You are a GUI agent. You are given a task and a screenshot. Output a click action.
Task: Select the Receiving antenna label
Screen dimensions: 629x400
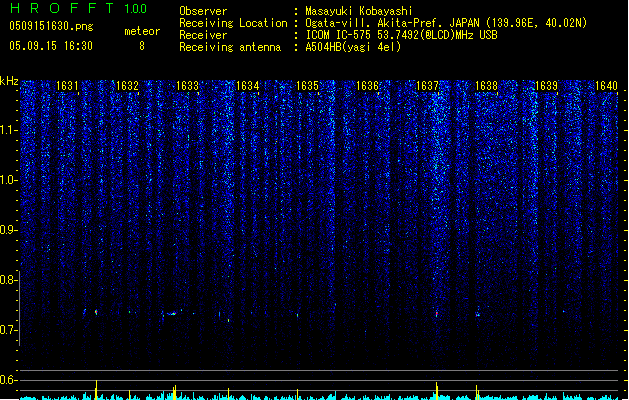230,47
